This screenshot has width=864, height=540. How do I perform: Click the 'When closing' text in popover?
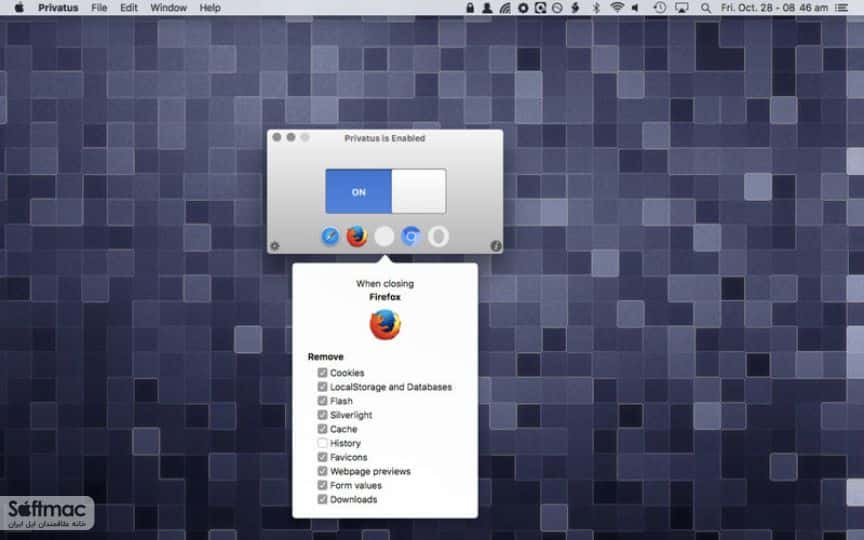coord(385,283)
